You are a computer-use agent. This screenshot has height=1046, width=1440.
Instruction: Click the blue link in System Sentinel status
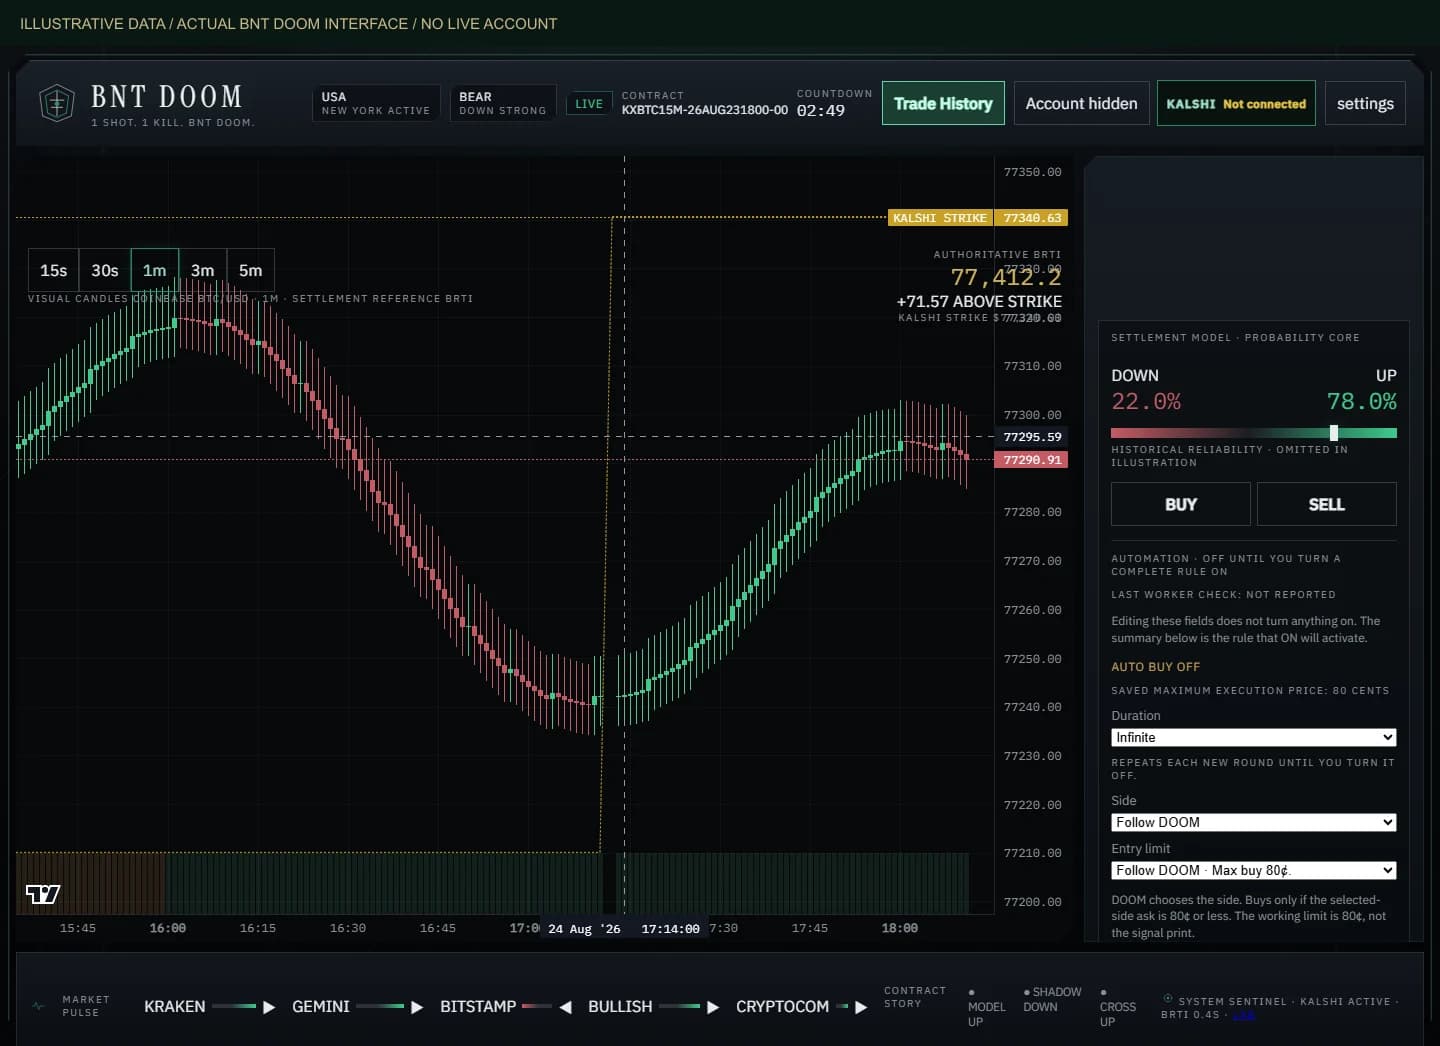[1243, 1015]
